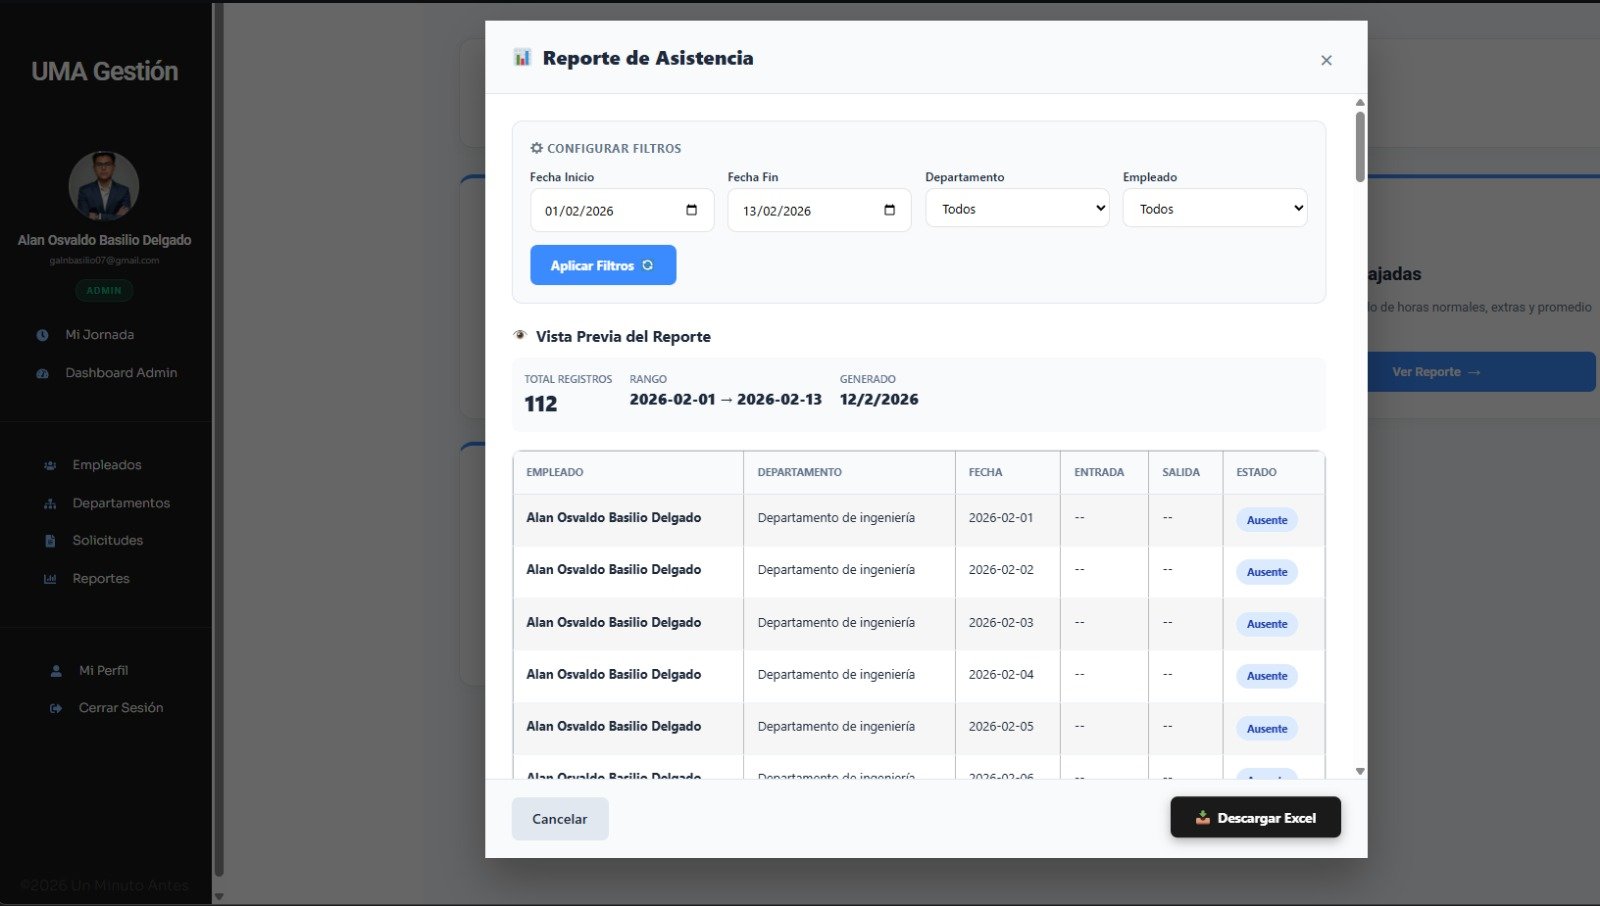Click the UMA Gestión logo text
The width and height of the screenshot is (1600, 906).
coord(105,71)
